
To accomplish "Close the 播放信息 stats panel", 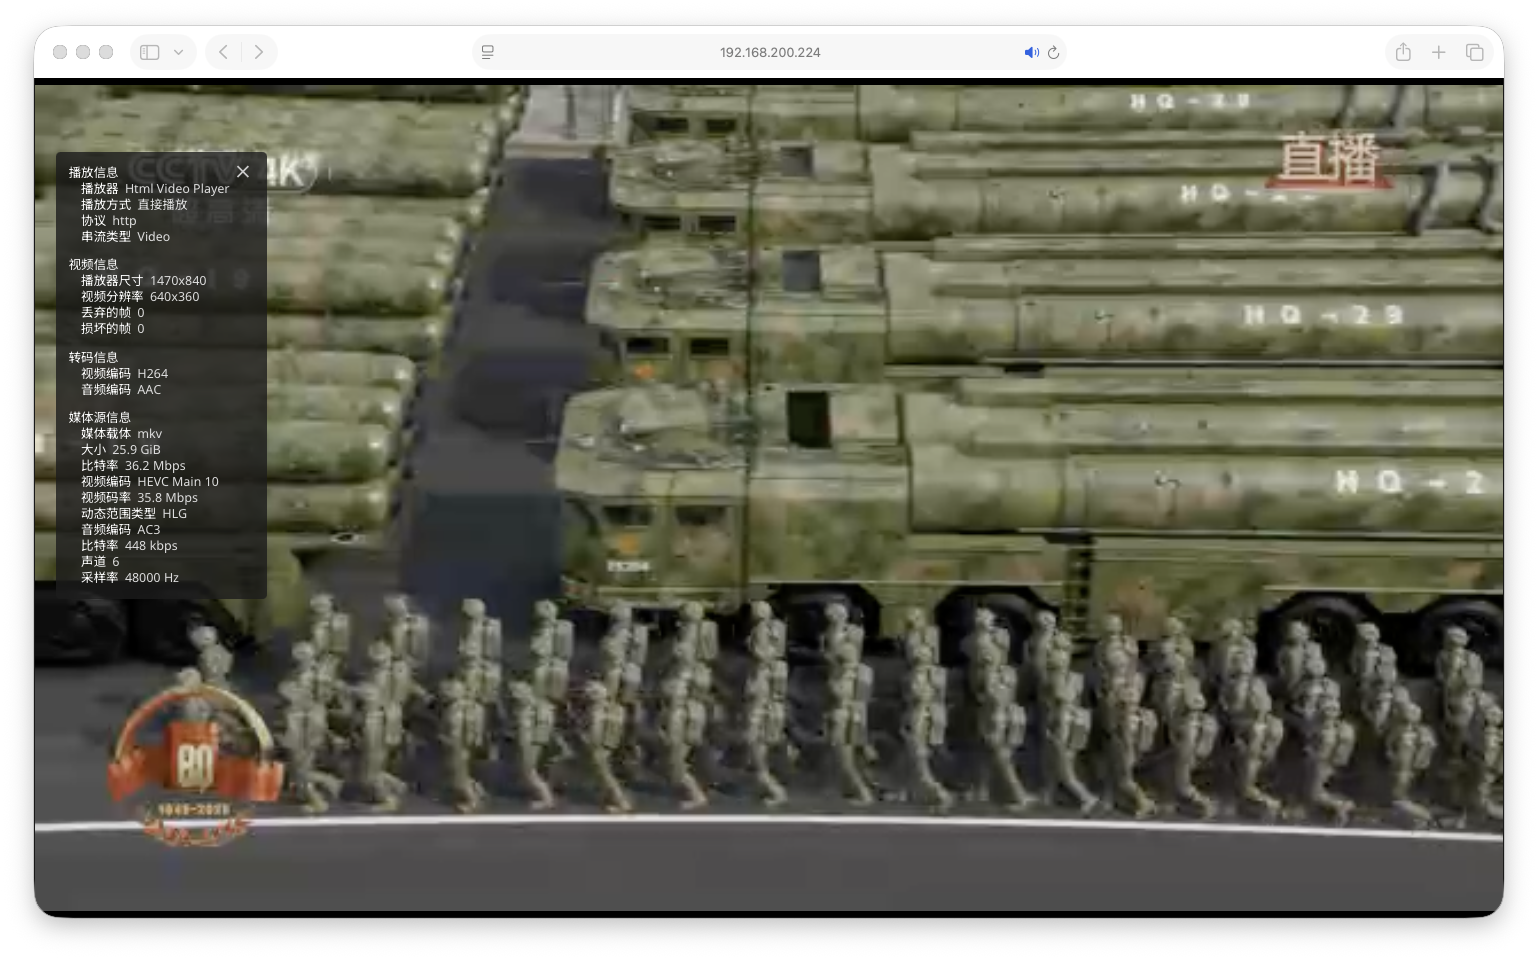I will point(242,172).
